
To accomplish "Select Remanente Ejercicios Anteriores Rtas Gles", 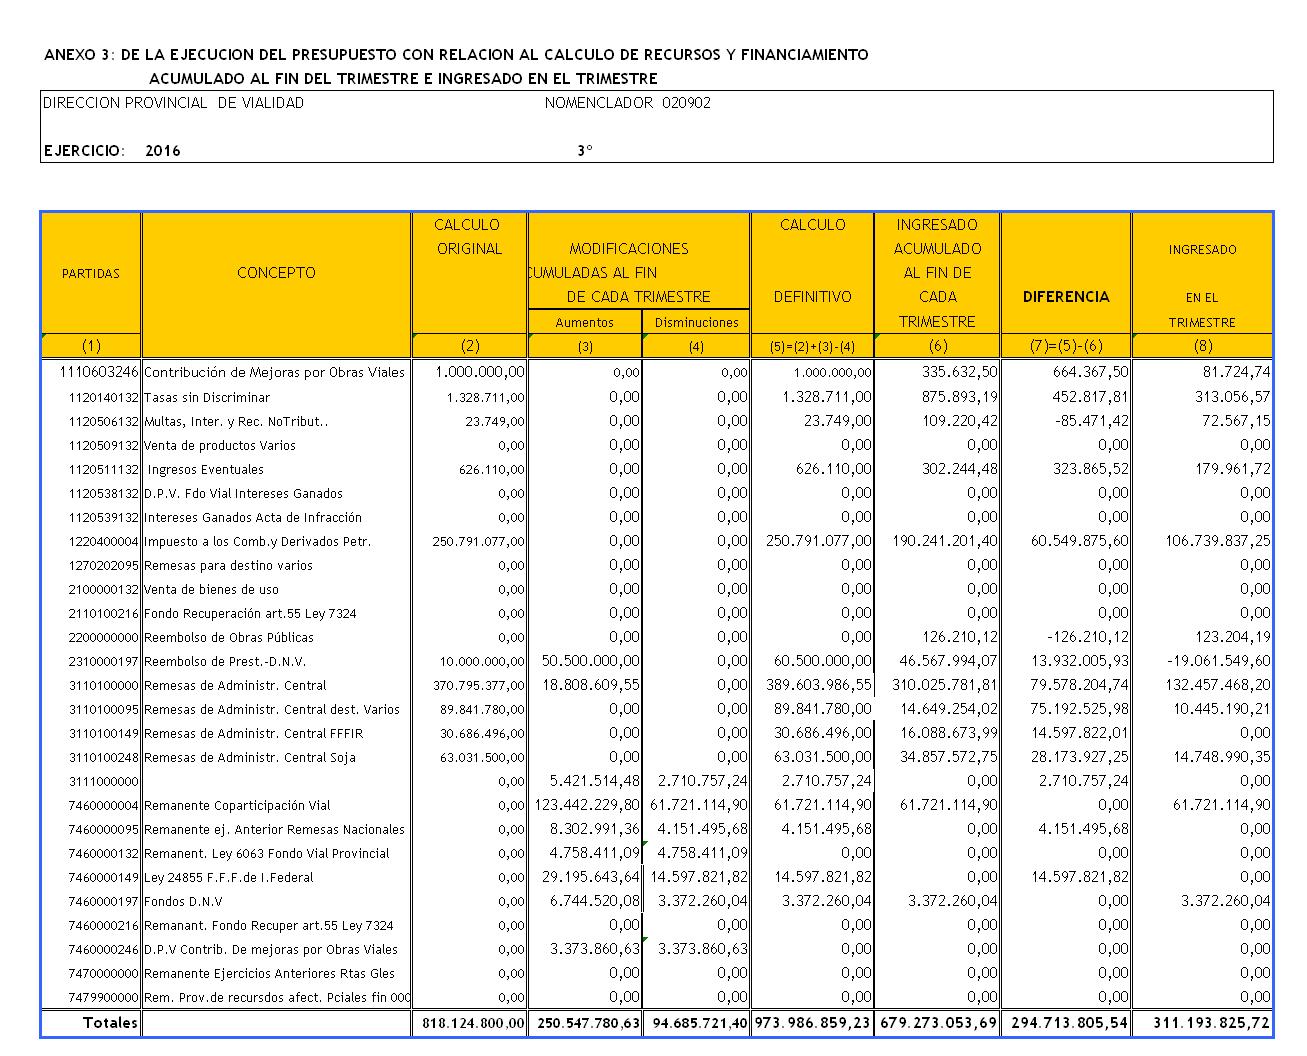I will [x=269, y=973].
